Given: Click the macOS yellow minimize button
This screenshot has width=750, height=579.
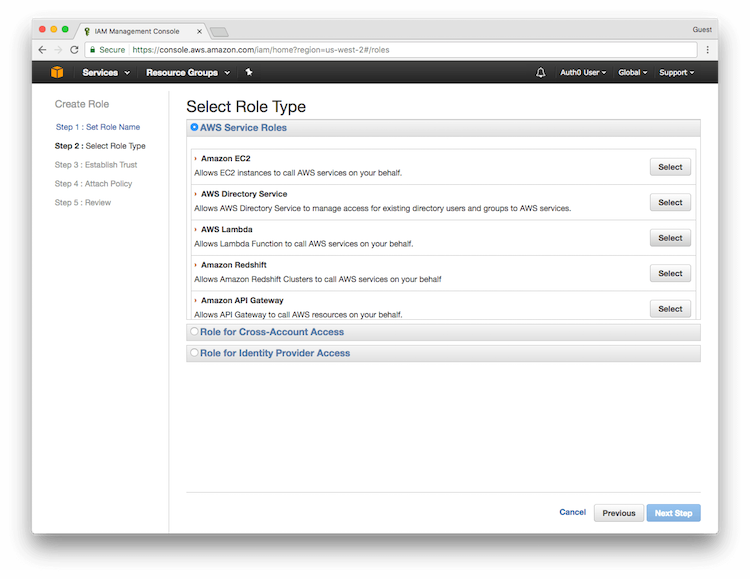Looking at the screenshot, I should coord(54,29).
